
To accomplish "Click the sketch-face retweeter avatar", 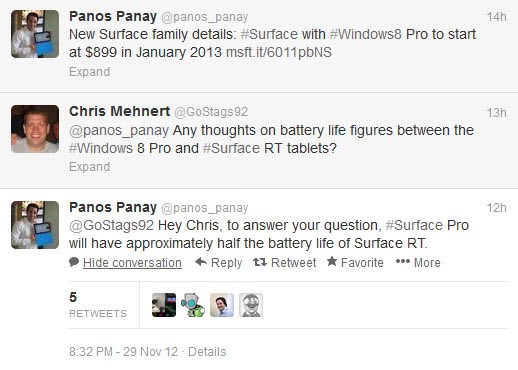I will pyautogui.click(x=251, y=305).
